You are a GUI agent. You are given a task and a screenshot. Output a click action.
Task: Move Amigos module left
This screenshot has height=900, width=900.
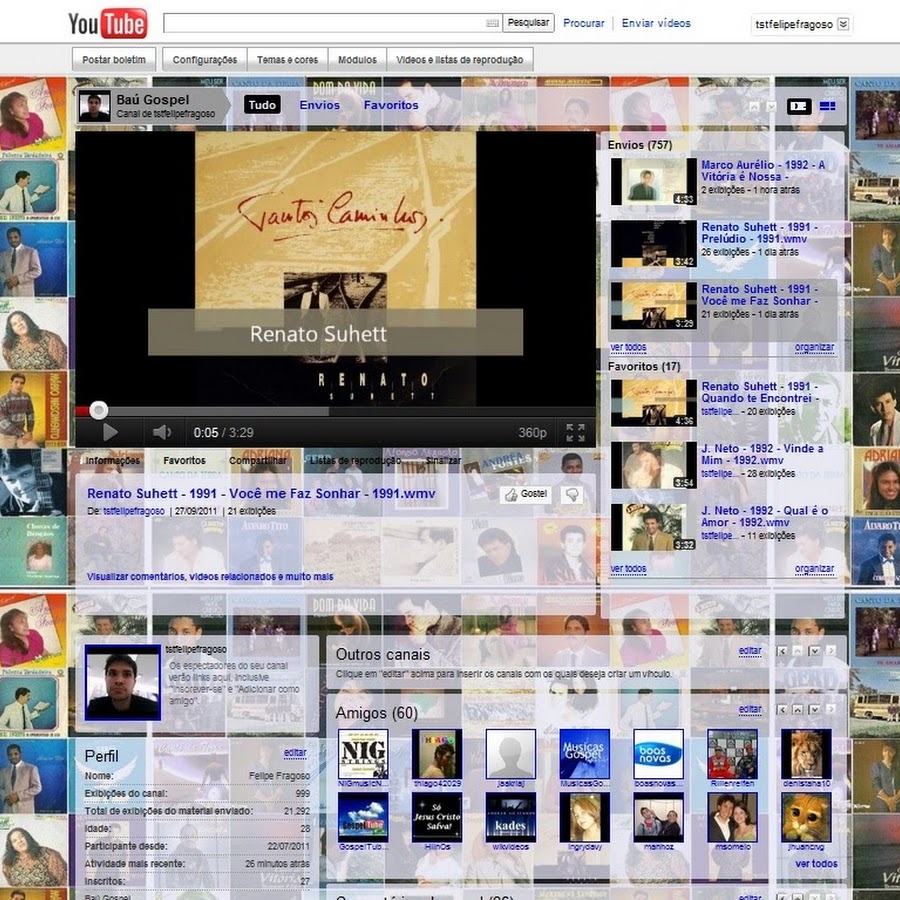coord(781,709)
